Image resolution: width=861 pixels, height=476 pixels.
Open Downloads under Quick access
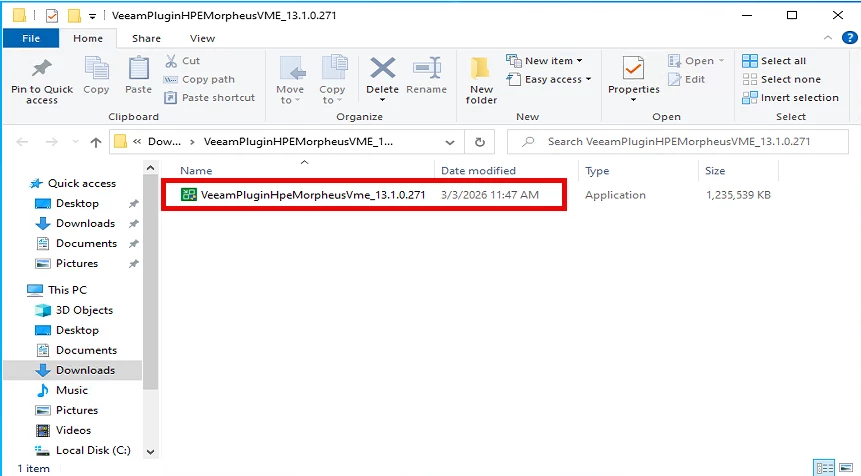pos(85,223)
